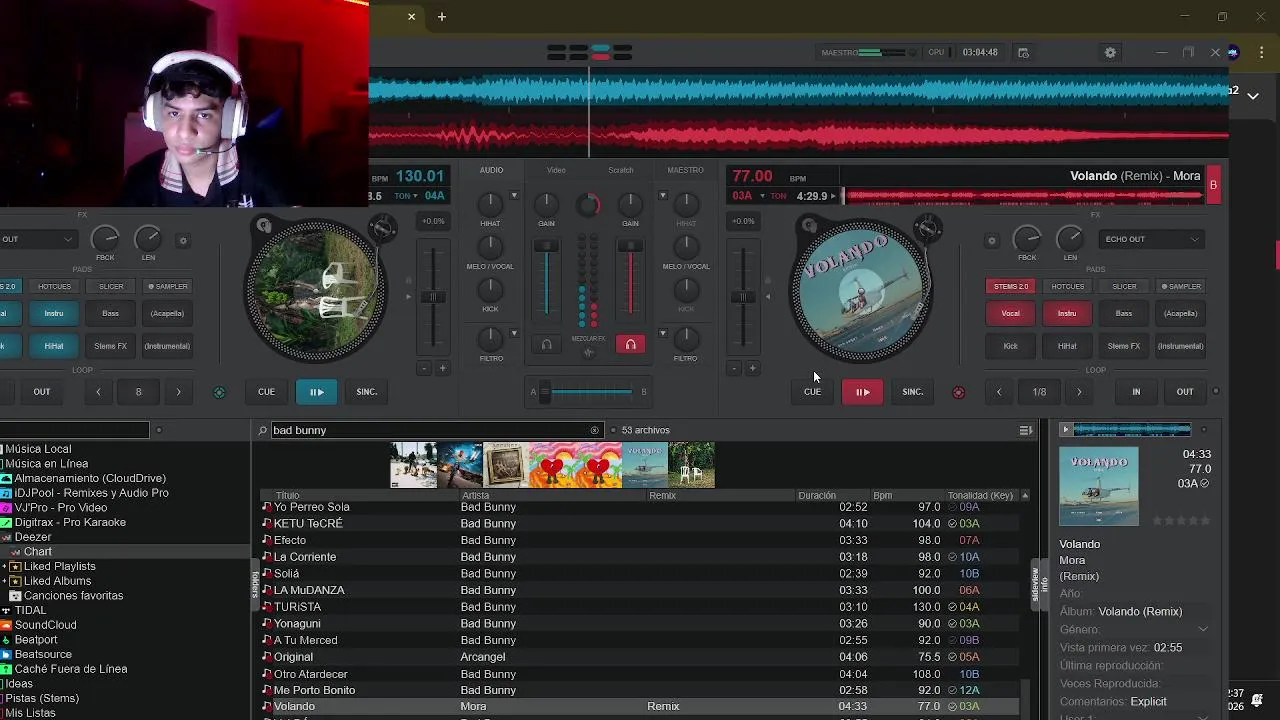Select the SLICER pads tab on left deck
Screen dimensions: 1280x720
[111, 287]
